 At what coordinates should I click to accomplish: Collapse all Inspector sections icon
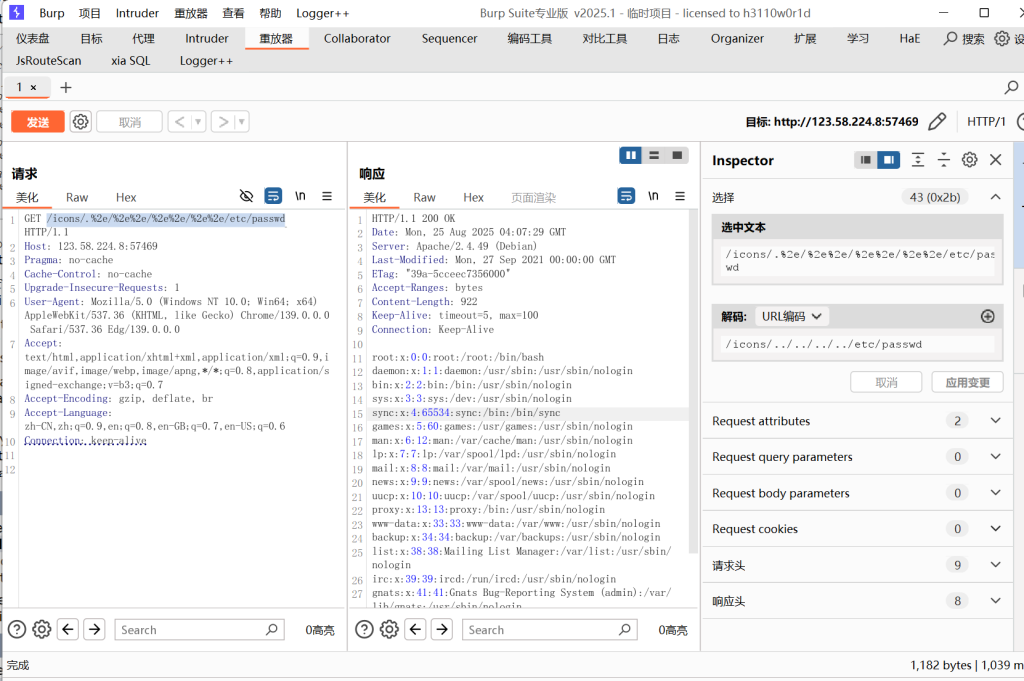click(x=944, y=160)
